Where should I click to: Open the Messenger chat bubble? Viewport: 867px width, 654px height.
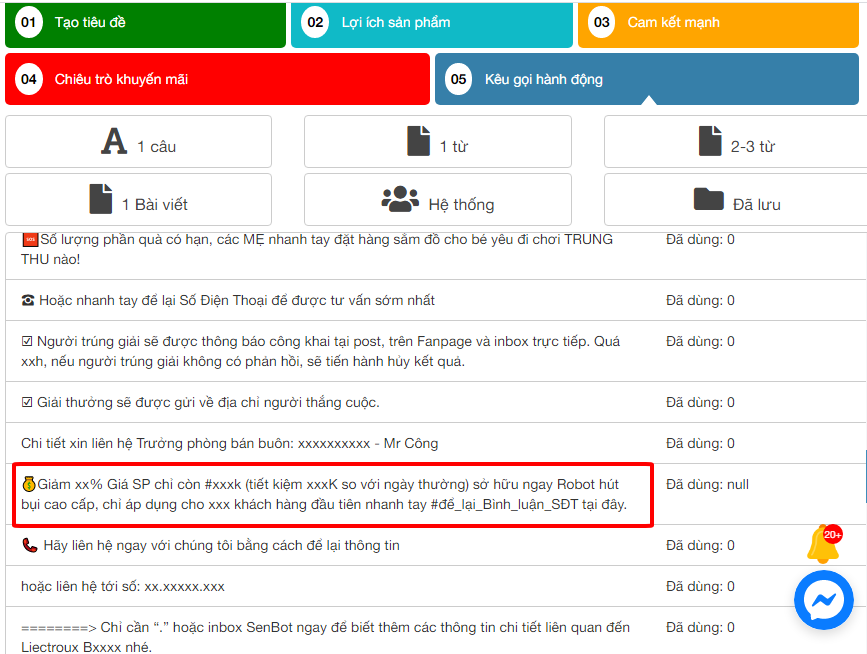[x=823, y=600]
